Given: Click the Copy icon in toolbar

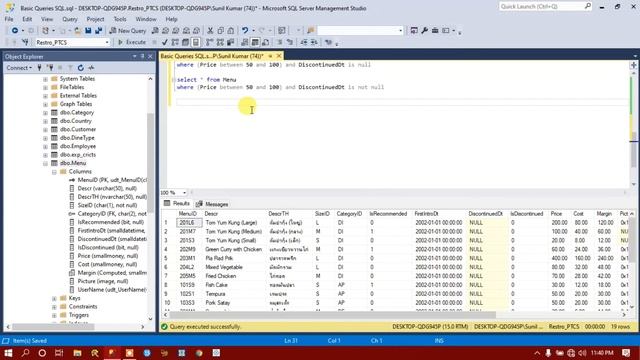Looking at the screenshot, I should click(x=220, y=31).
